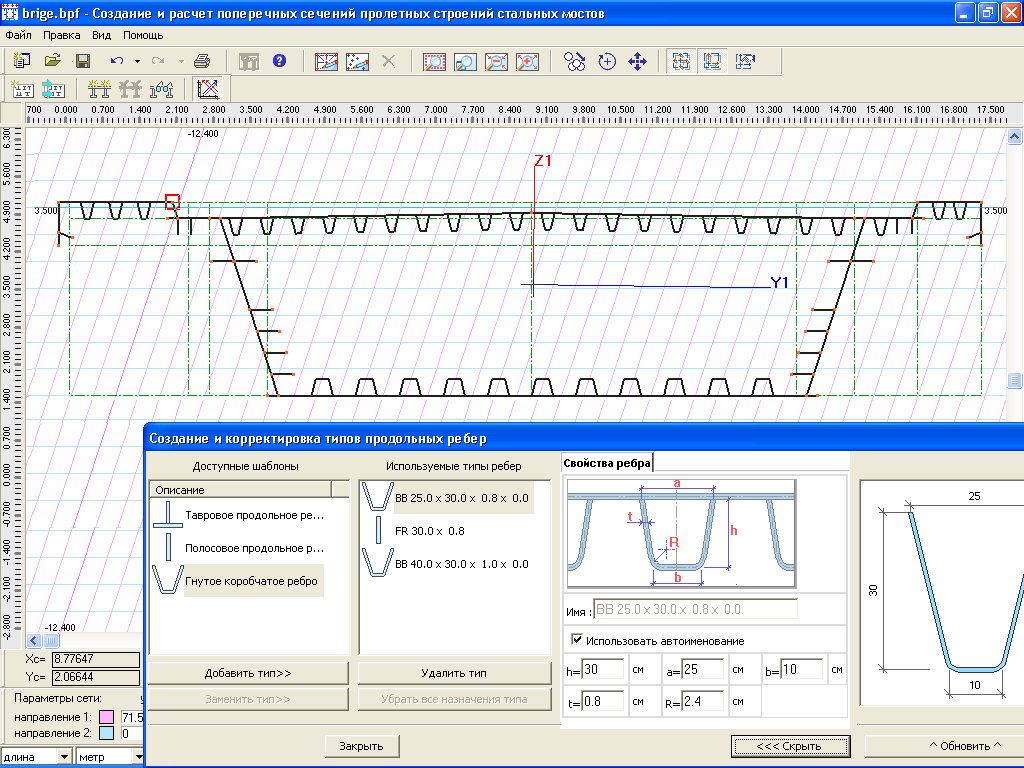Click the graph axes icon in second toolbar

[208, 88]
